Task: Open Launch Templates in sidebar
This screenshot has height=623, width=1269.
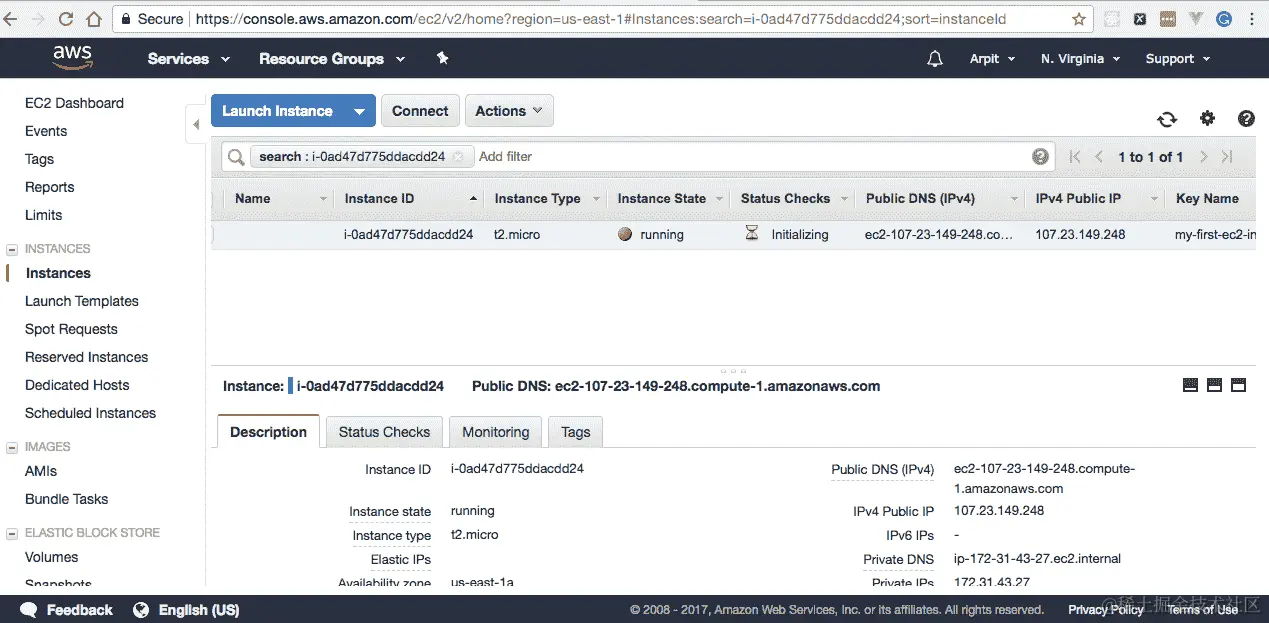Action: tap(82, 301)
